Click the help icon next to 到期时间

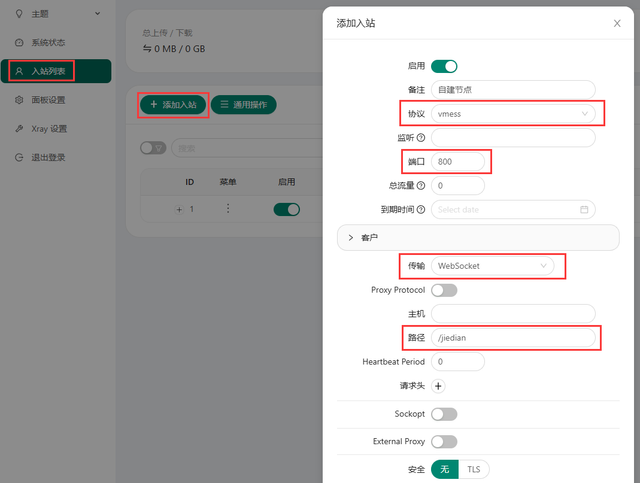421,210
